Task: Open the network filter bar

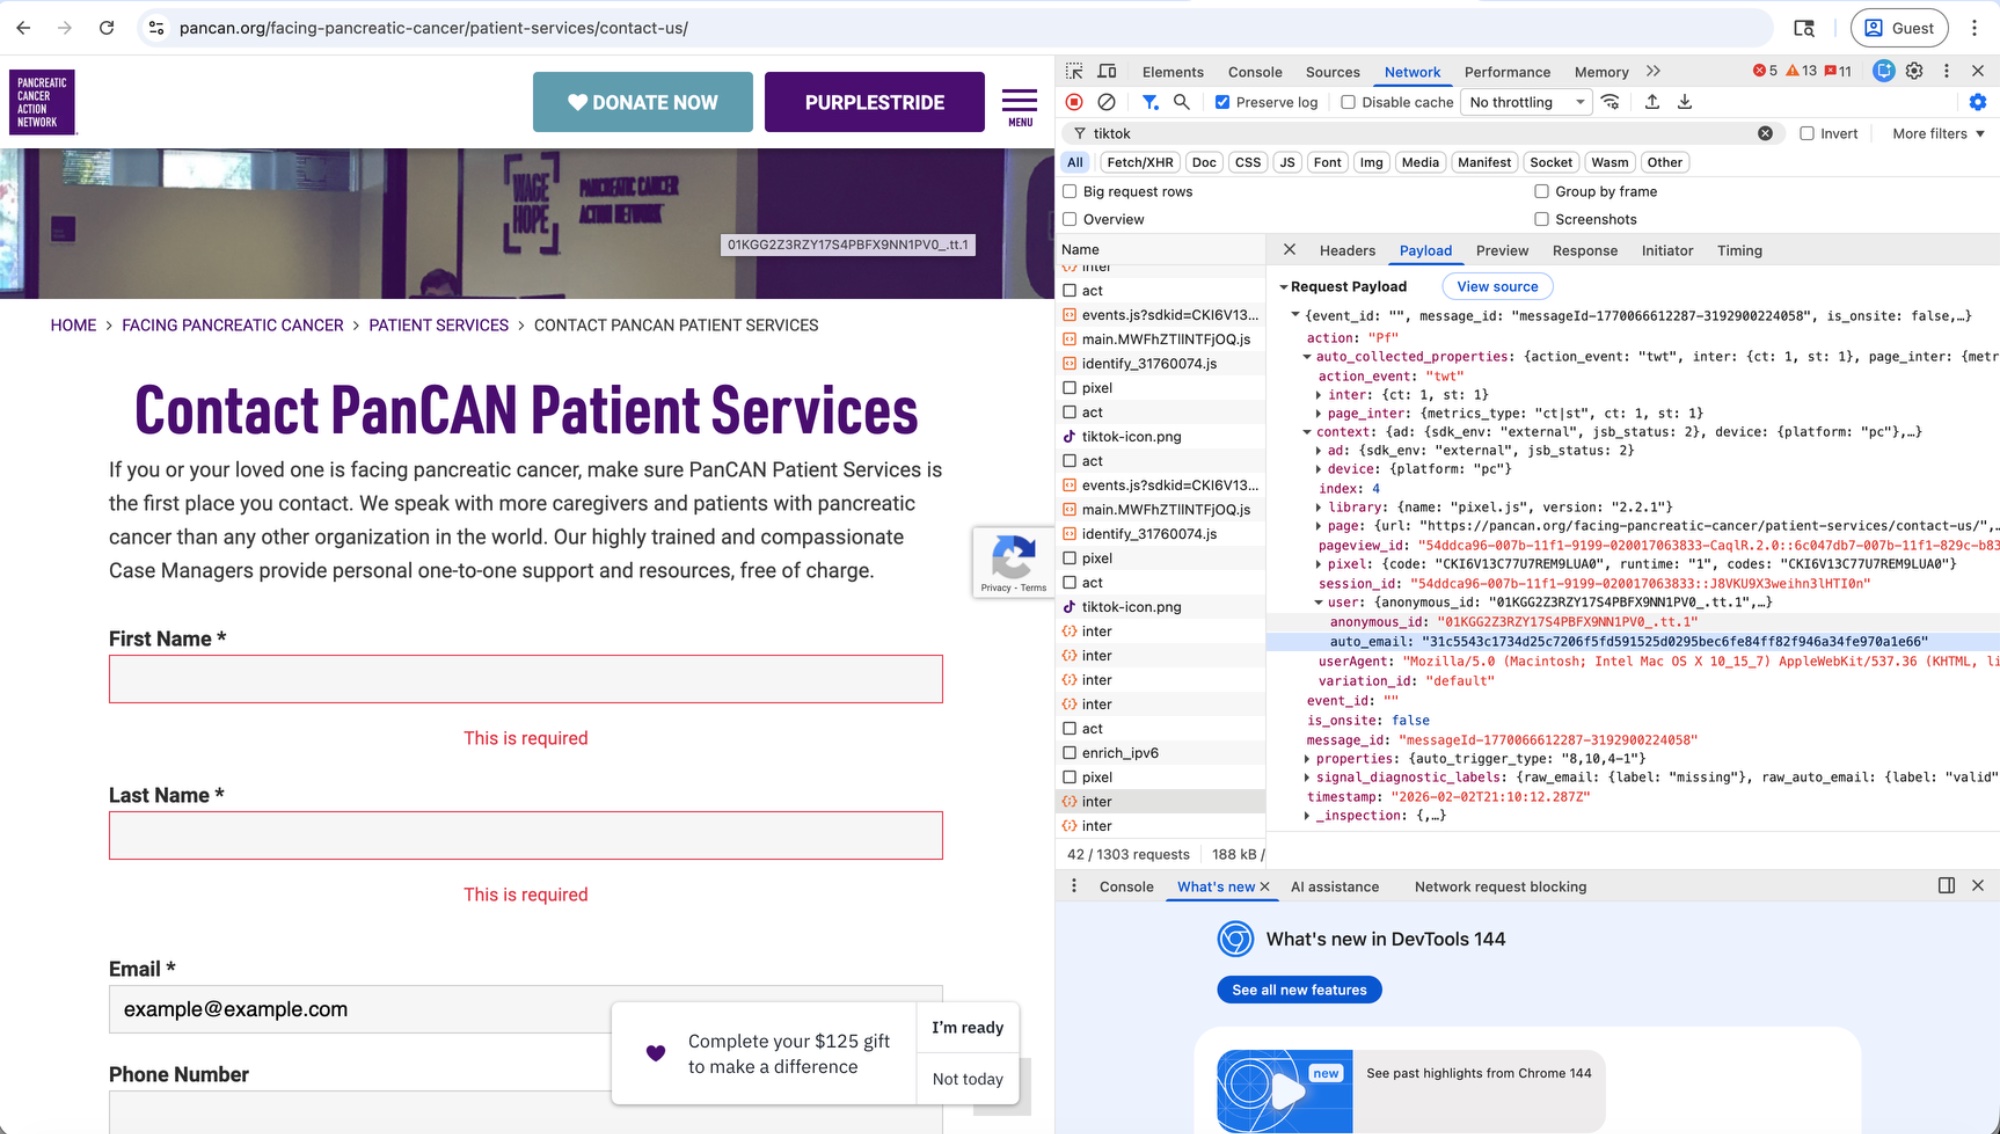Action: coord(1150,101)
